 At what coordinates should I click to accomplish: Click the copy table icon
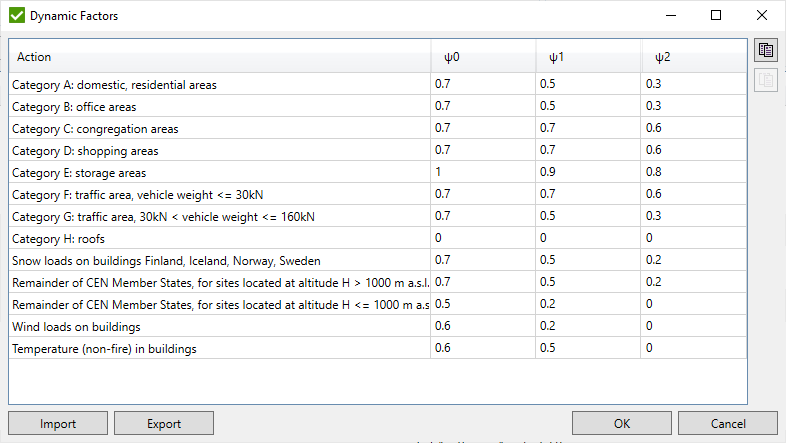click(x=766, y=51)
